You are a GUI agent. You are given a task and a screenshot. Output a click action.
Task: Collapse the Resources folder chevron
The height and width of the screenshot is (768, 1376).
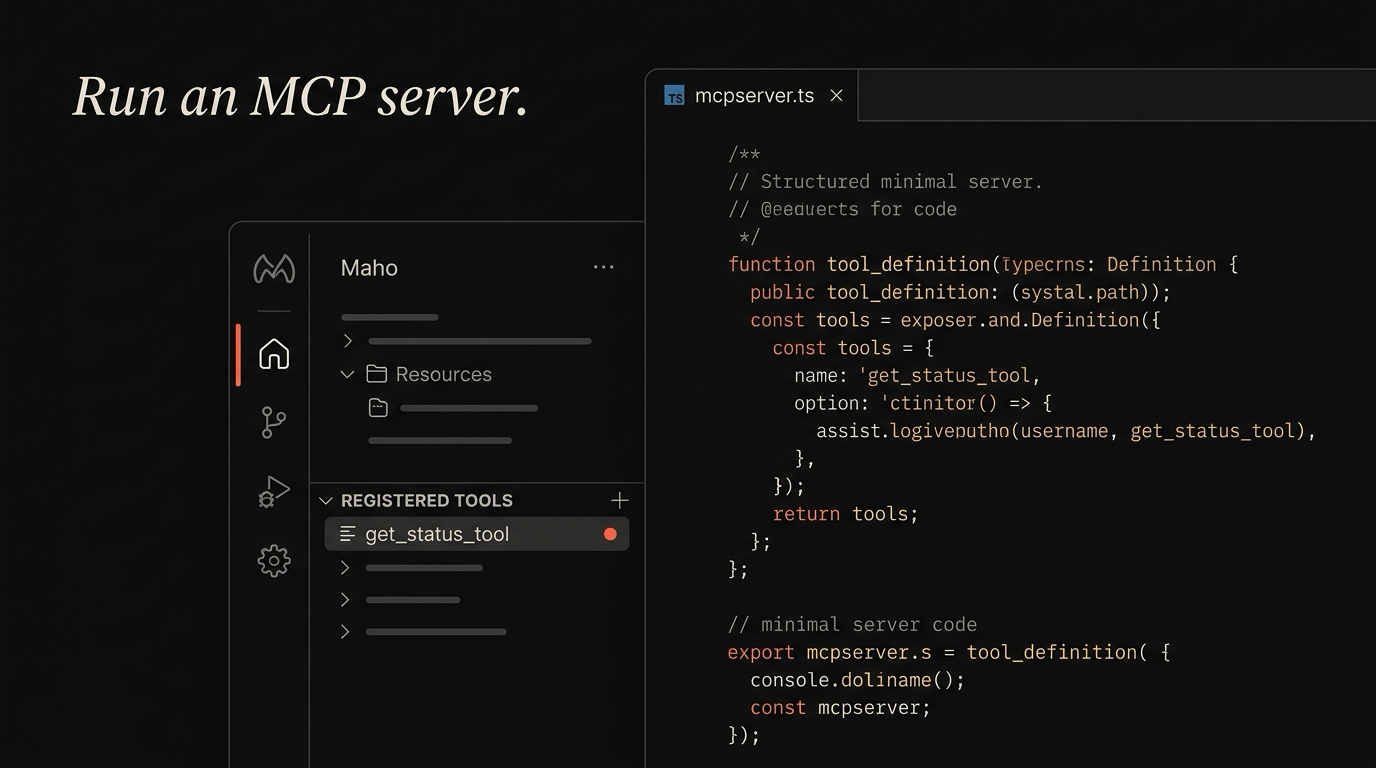(347, 374)
